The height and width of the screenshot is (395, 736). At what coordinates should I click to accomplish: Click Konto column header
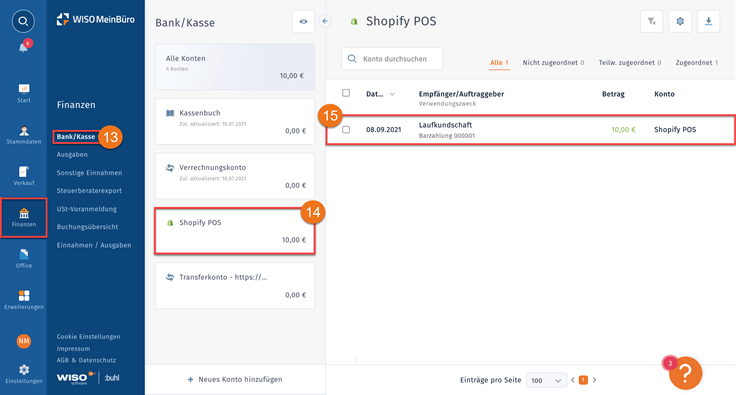tap(664, 94)
